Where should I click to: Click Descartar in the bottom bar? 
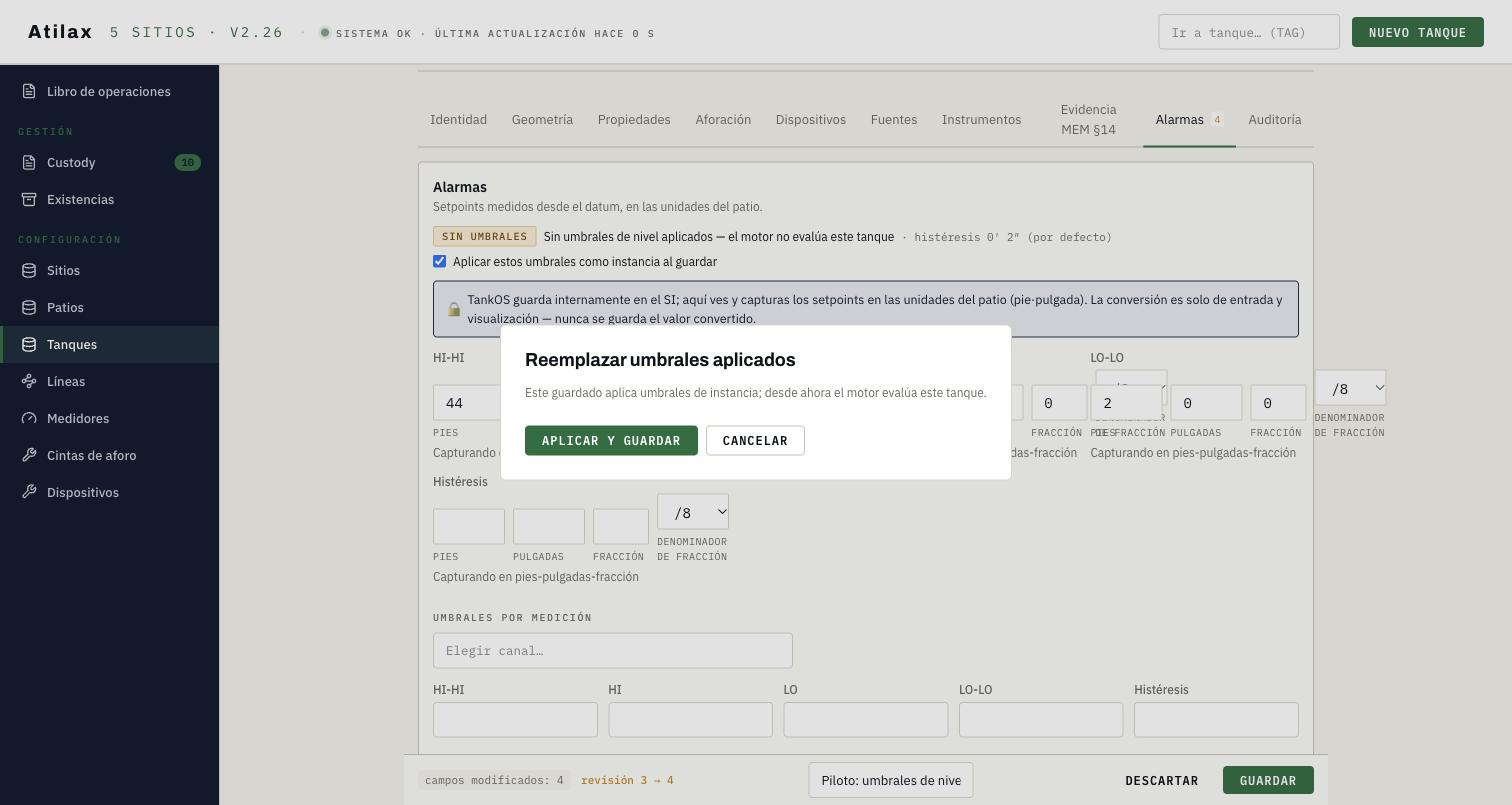1161,780
